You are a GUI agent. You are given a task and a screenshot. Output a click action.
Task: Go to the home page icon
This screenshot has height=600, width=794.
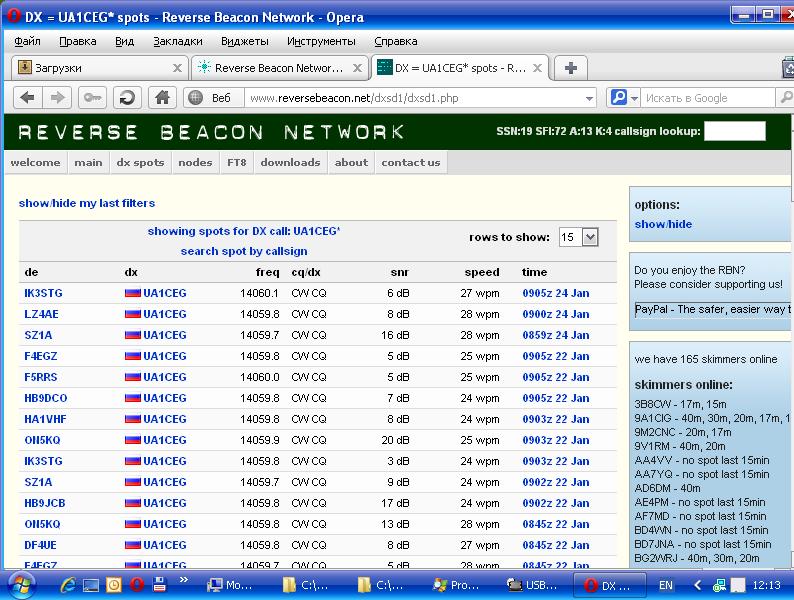(x=162, y=97)
